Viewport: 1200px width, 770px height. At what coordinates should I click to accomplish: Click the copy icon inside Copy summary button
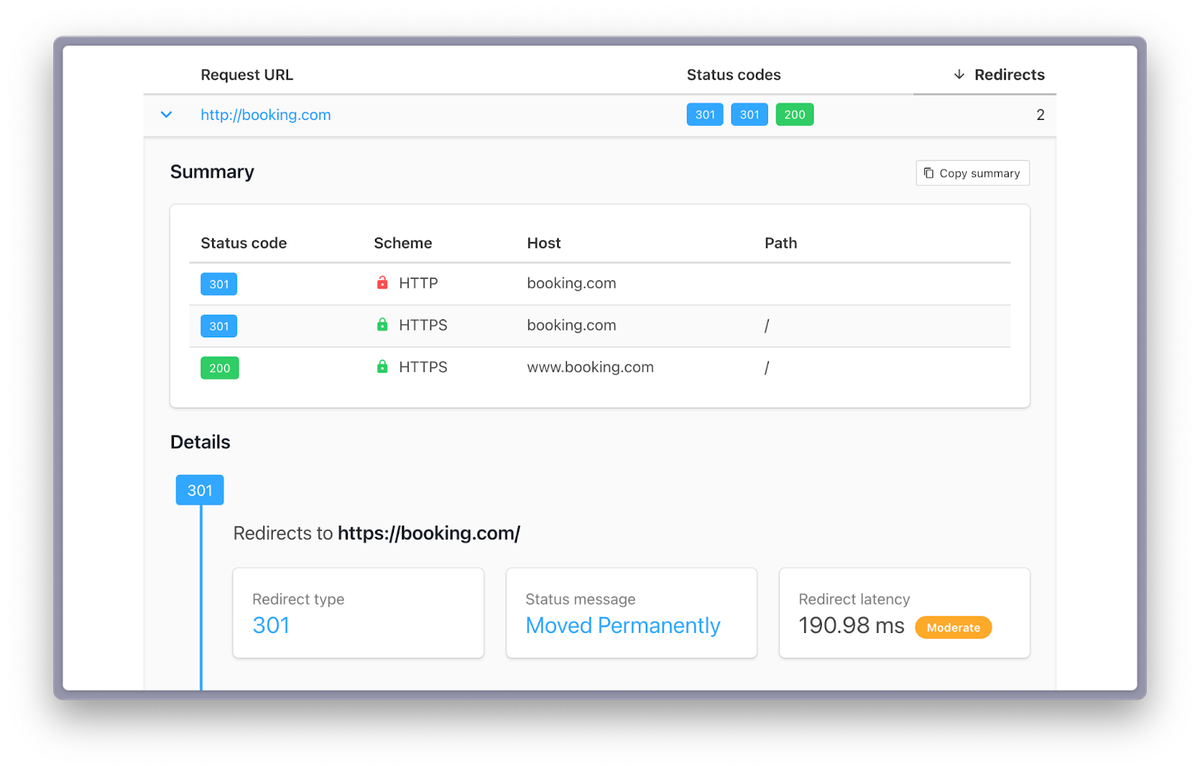point(929,173)
